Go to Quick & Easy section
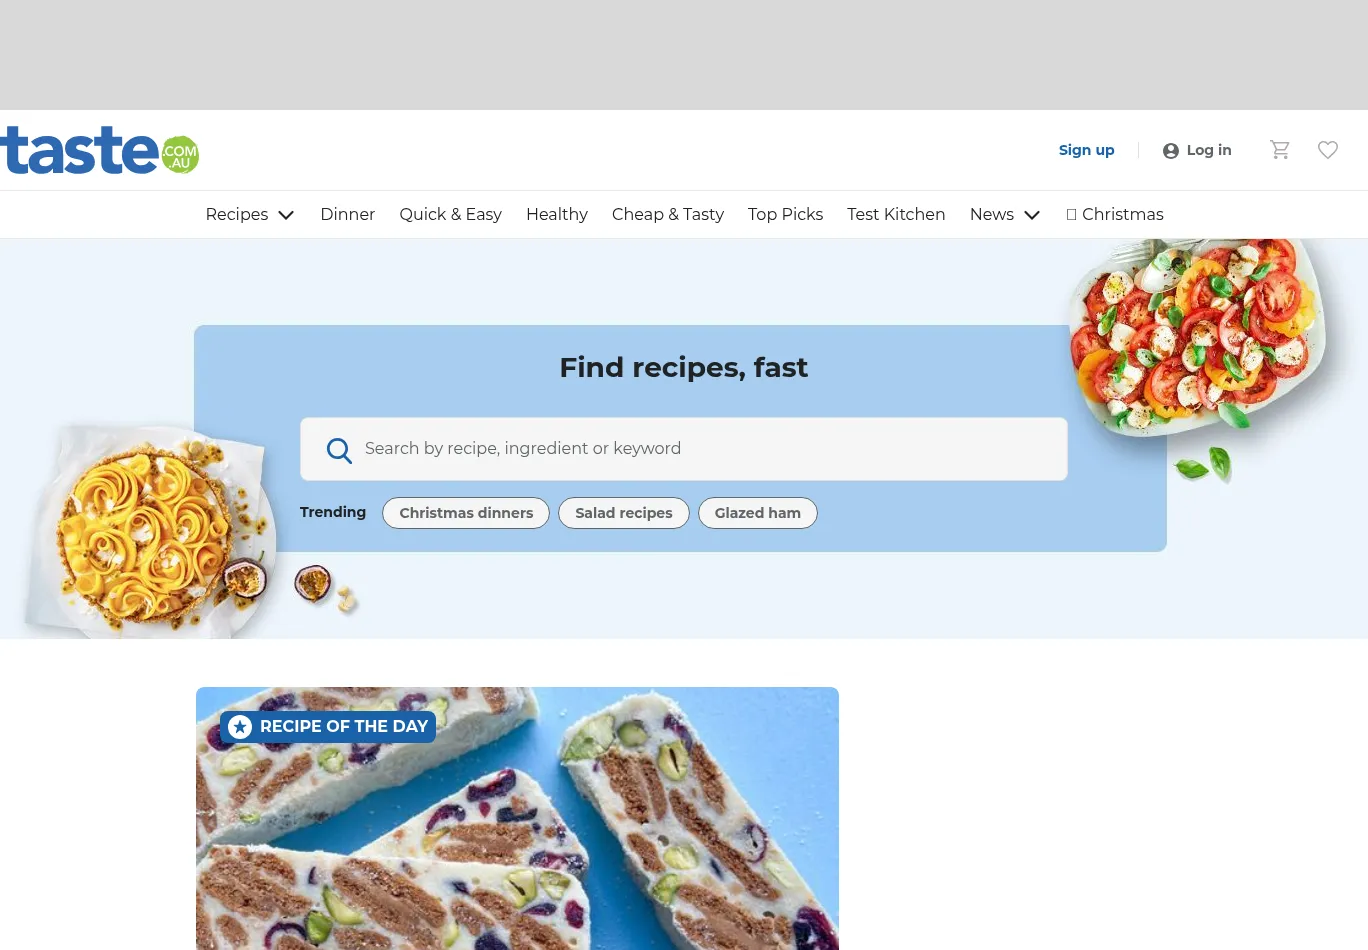 [450, 214]
